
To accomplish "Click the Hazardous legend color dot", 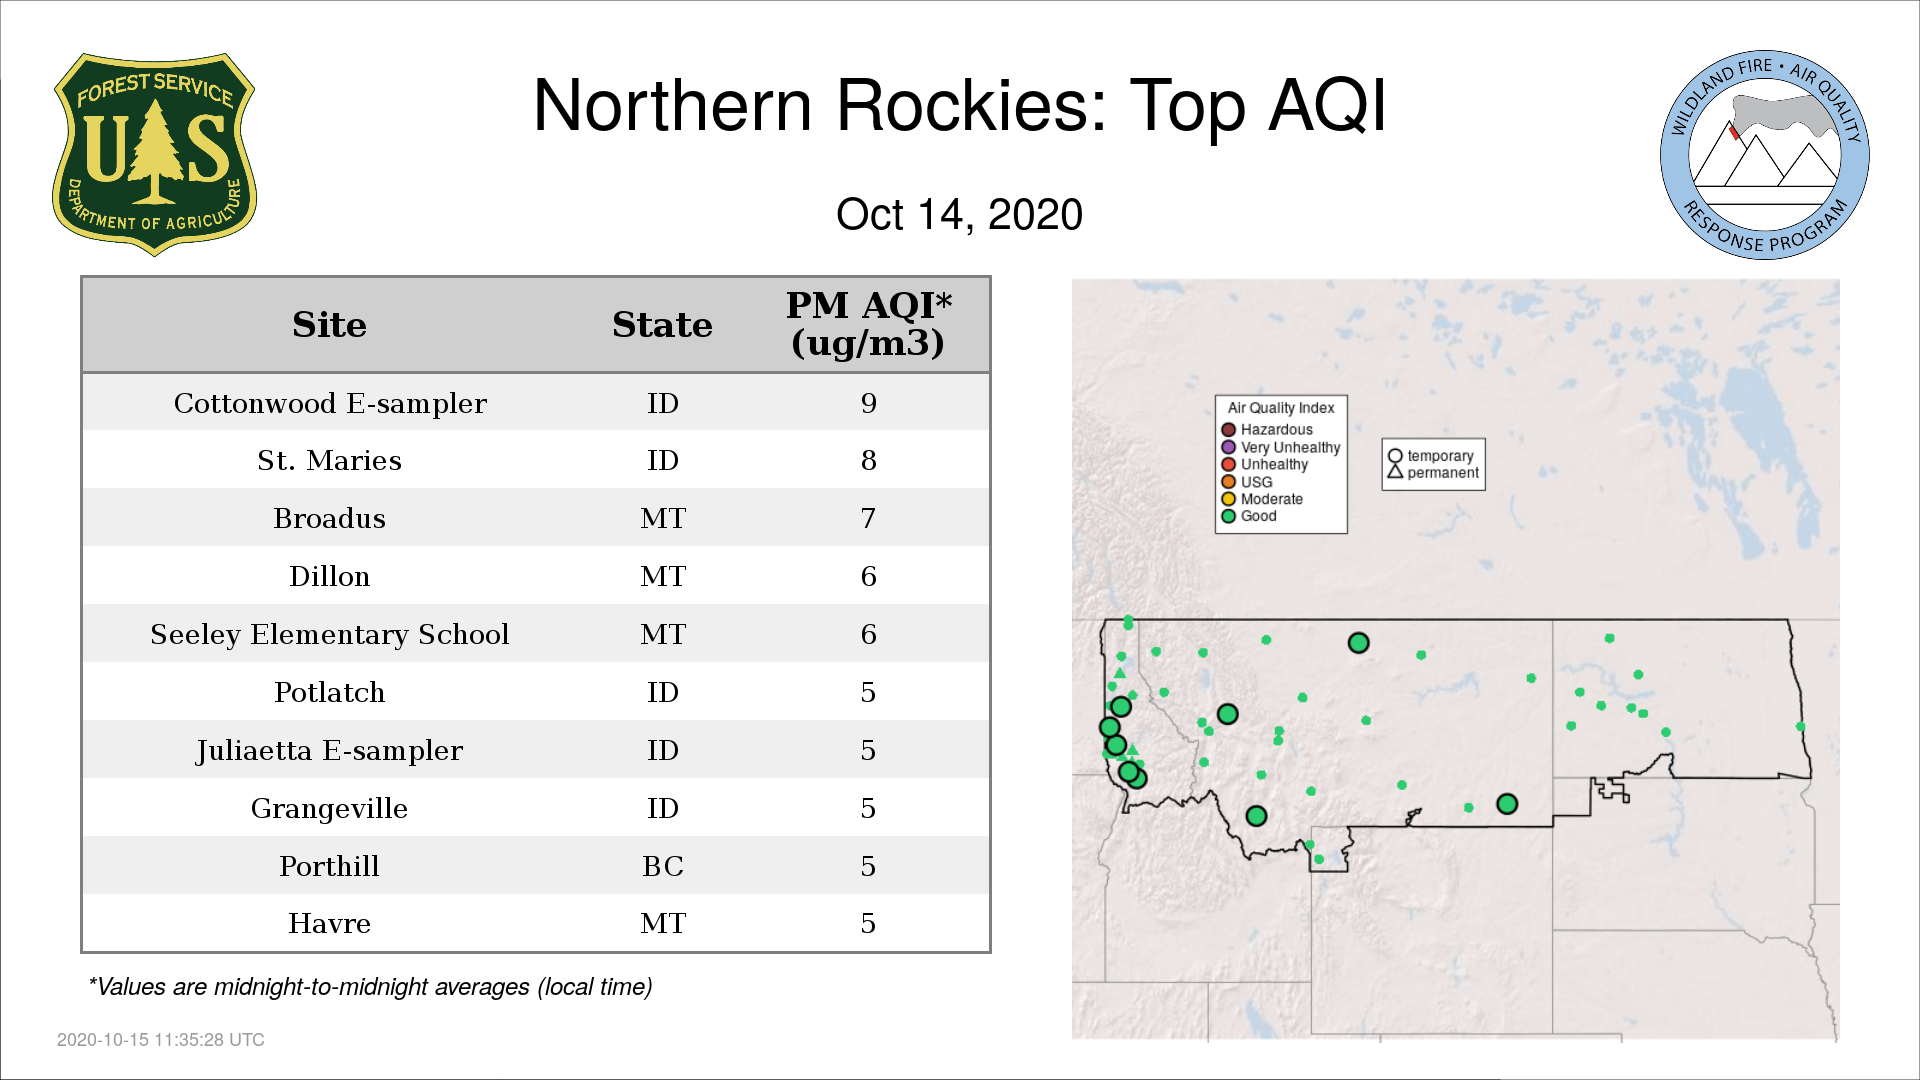I will pyautogui.click(x=1228, y=430).
